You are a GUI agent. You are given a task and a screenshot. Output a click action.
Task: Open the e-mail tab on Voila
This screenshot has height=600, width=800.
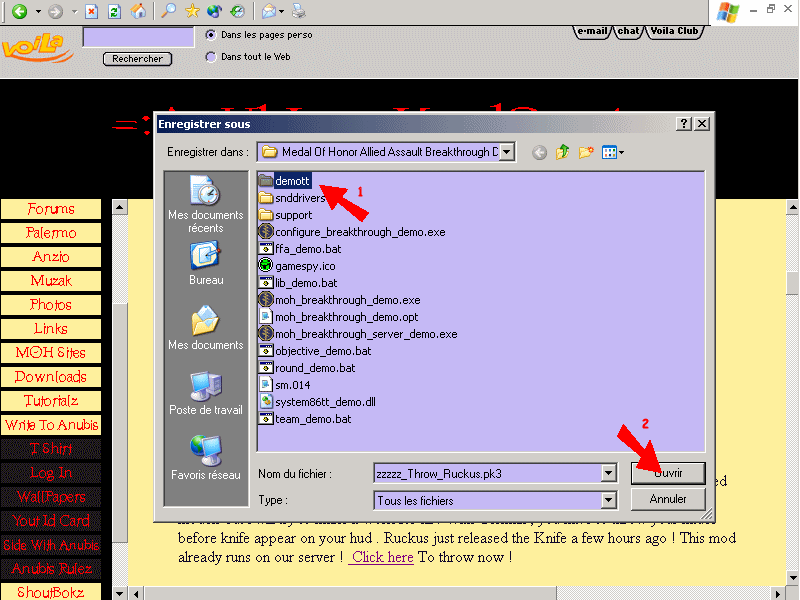[x=592, y=31]
